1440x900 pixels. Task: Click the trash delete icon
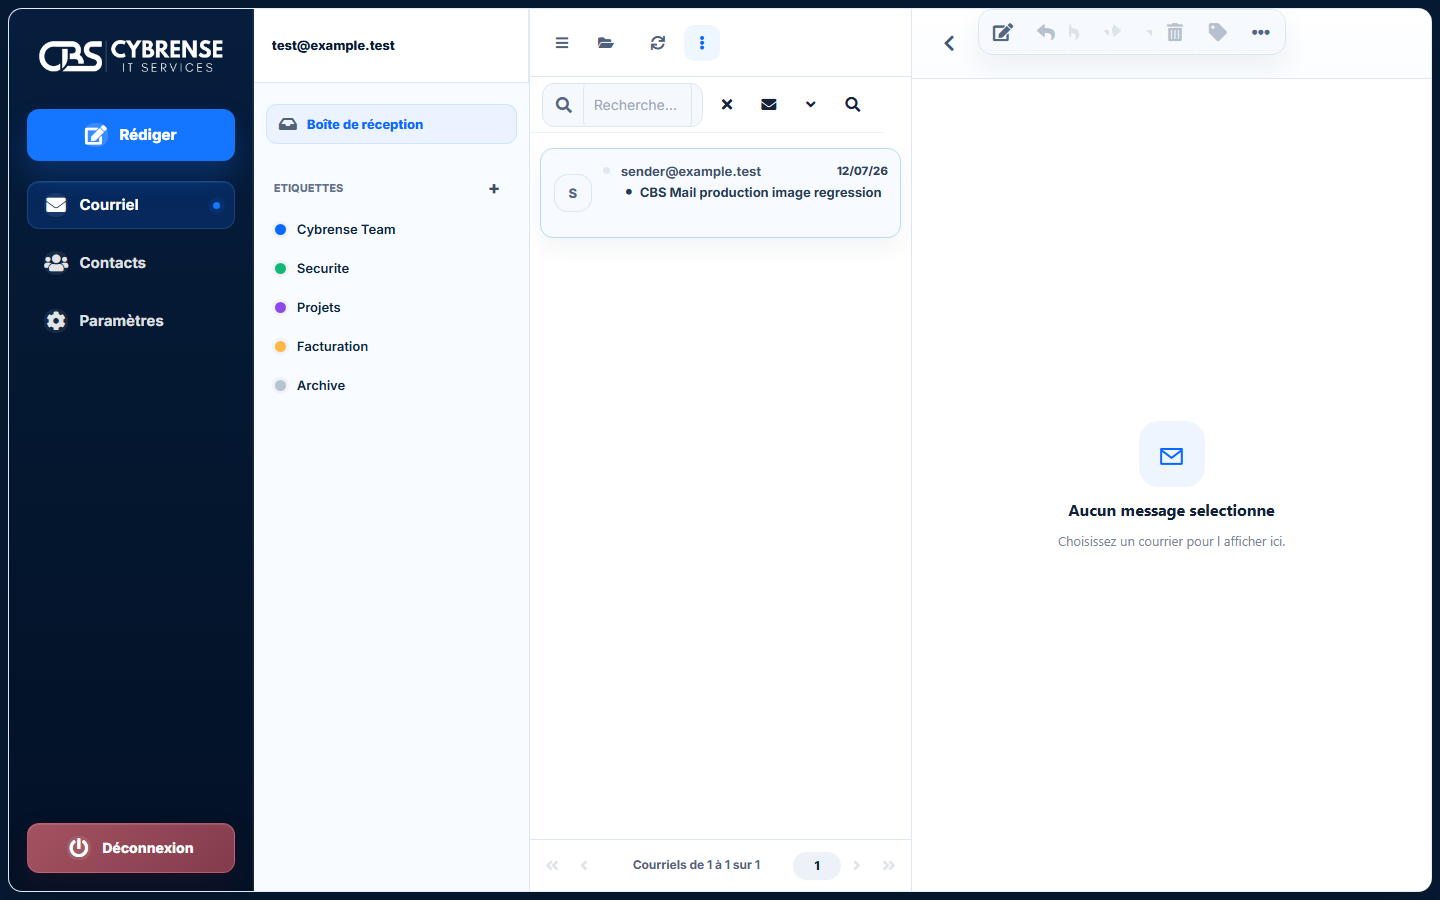1175,32
